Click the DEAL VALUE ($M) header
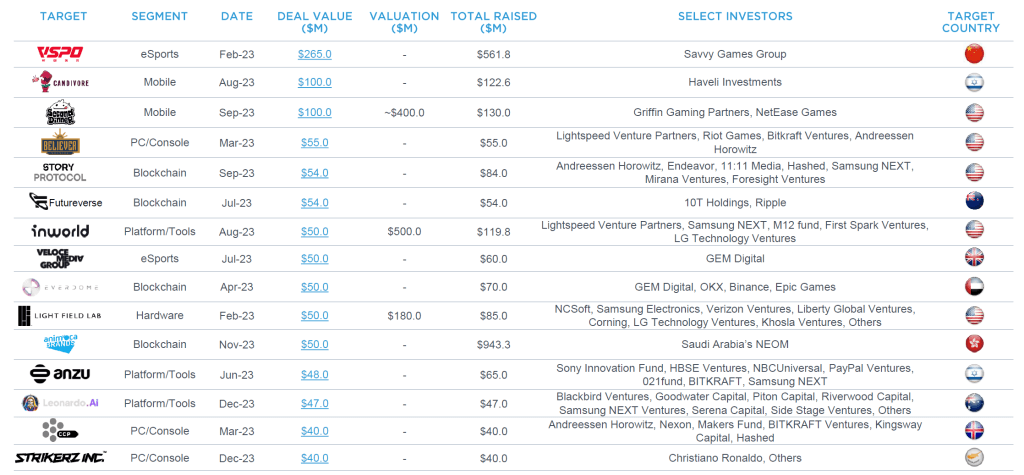The width and height of the screenshot is (1024, 475). 315,22
